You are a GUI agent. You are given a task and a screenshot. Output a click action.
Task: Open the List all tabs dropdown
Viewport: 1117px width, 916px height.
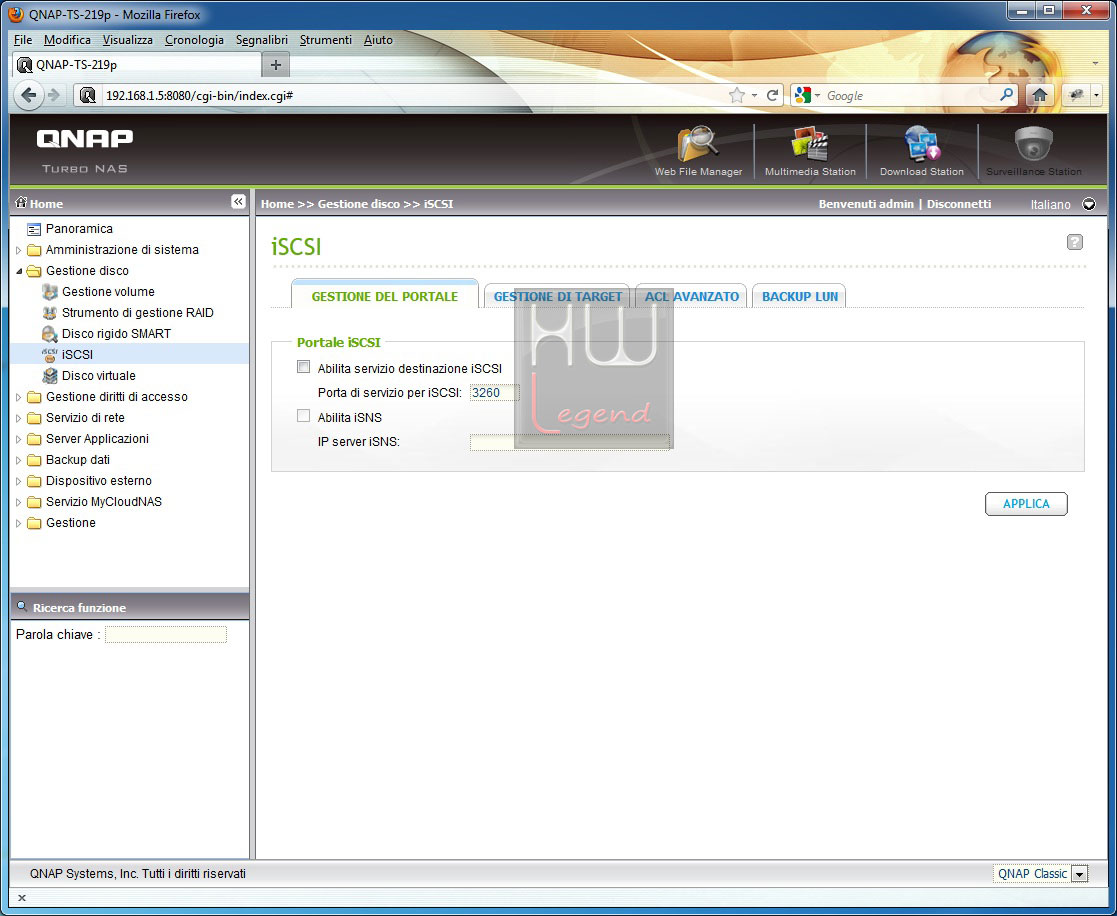tap(1096, 63)
